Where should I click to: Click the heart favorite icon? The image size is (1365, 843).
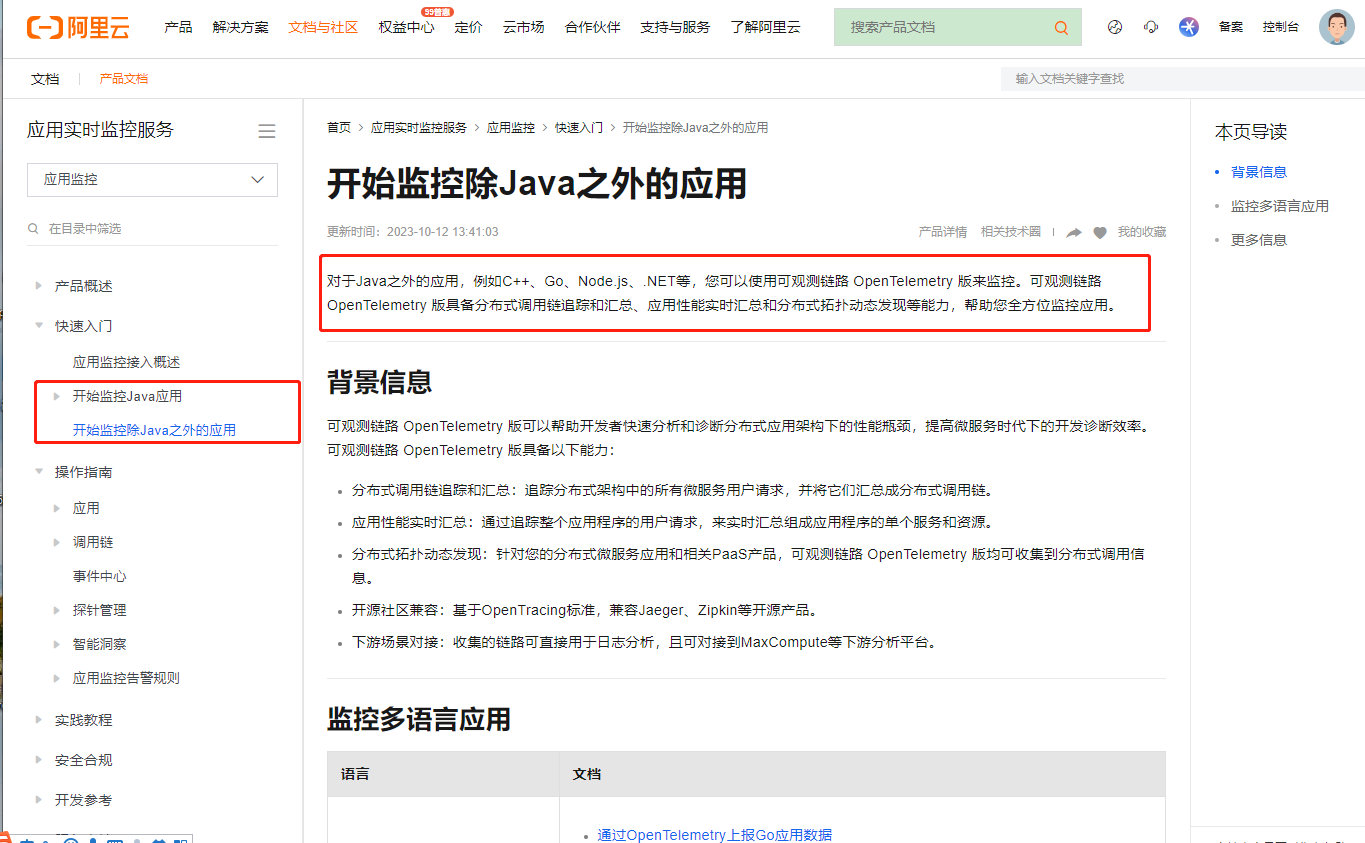point(1100,232)
